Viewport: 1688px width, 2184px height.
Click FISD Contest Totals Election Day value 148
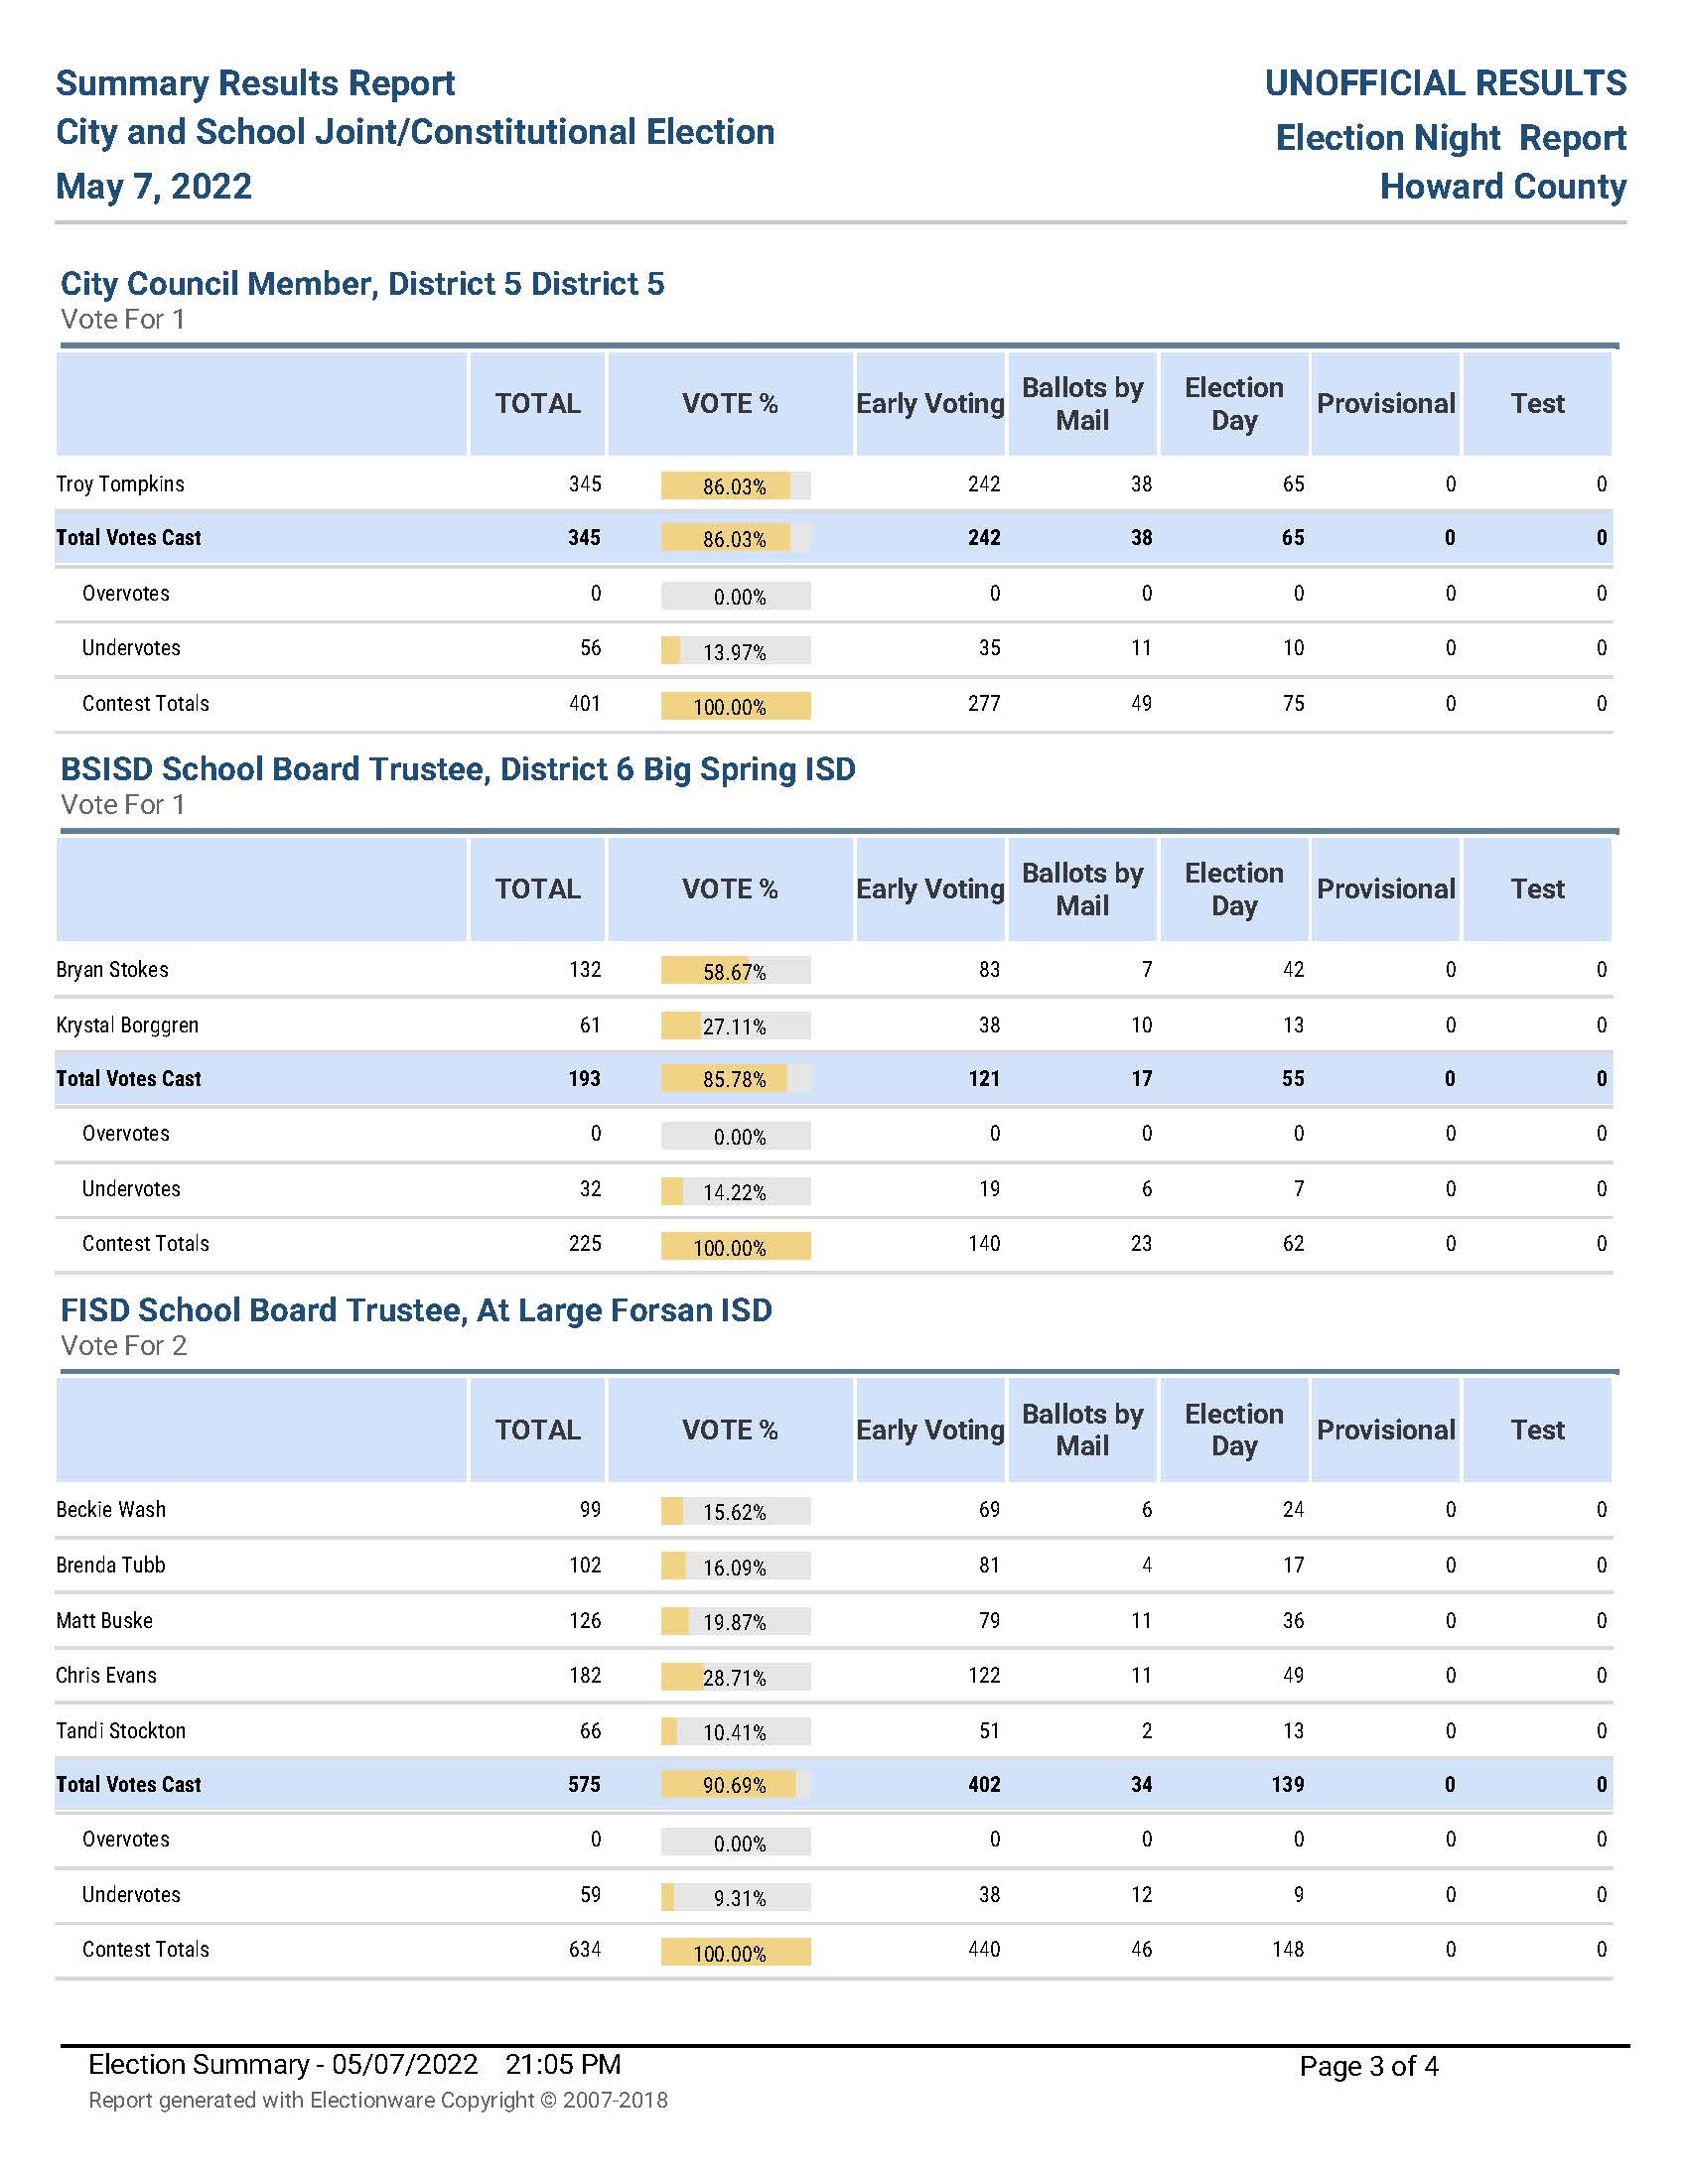tap(1288, 1949)
